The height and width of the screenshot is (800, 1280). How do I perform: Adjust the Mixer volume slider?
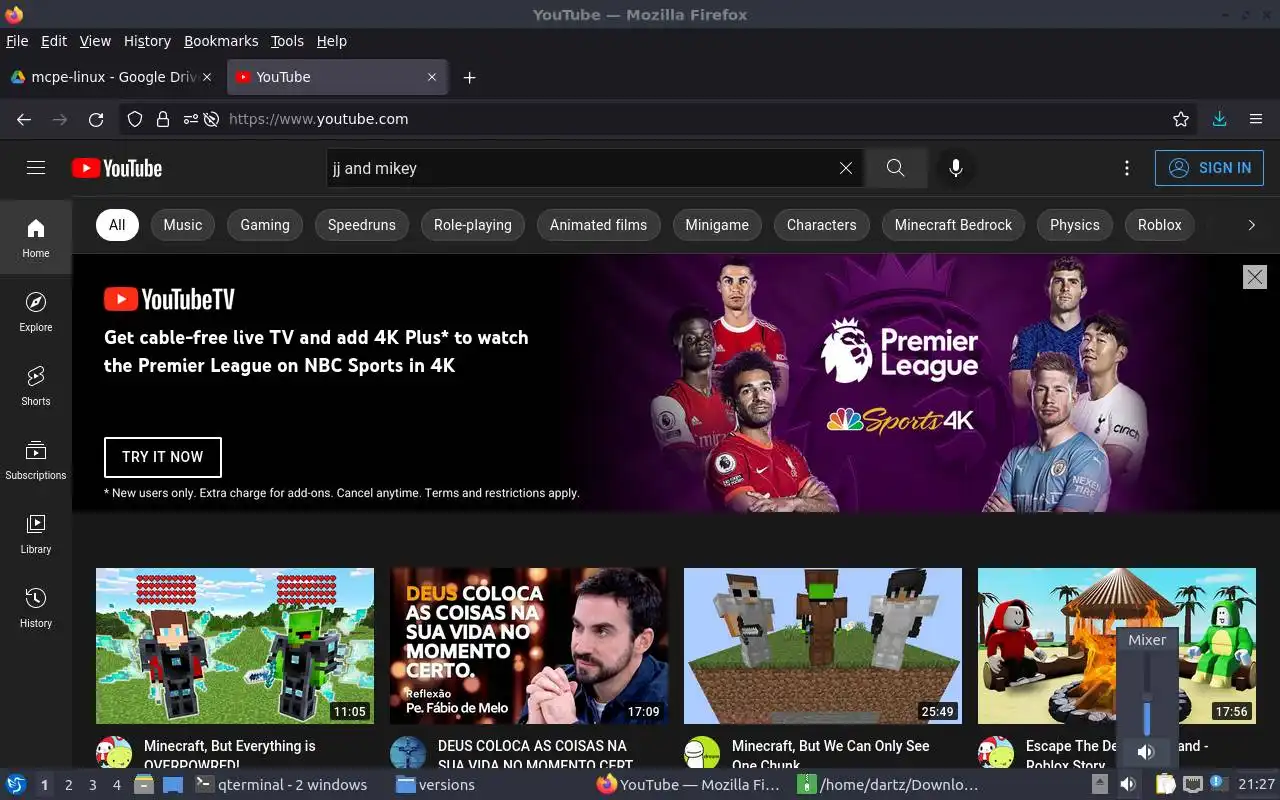tap(1147, 695)
